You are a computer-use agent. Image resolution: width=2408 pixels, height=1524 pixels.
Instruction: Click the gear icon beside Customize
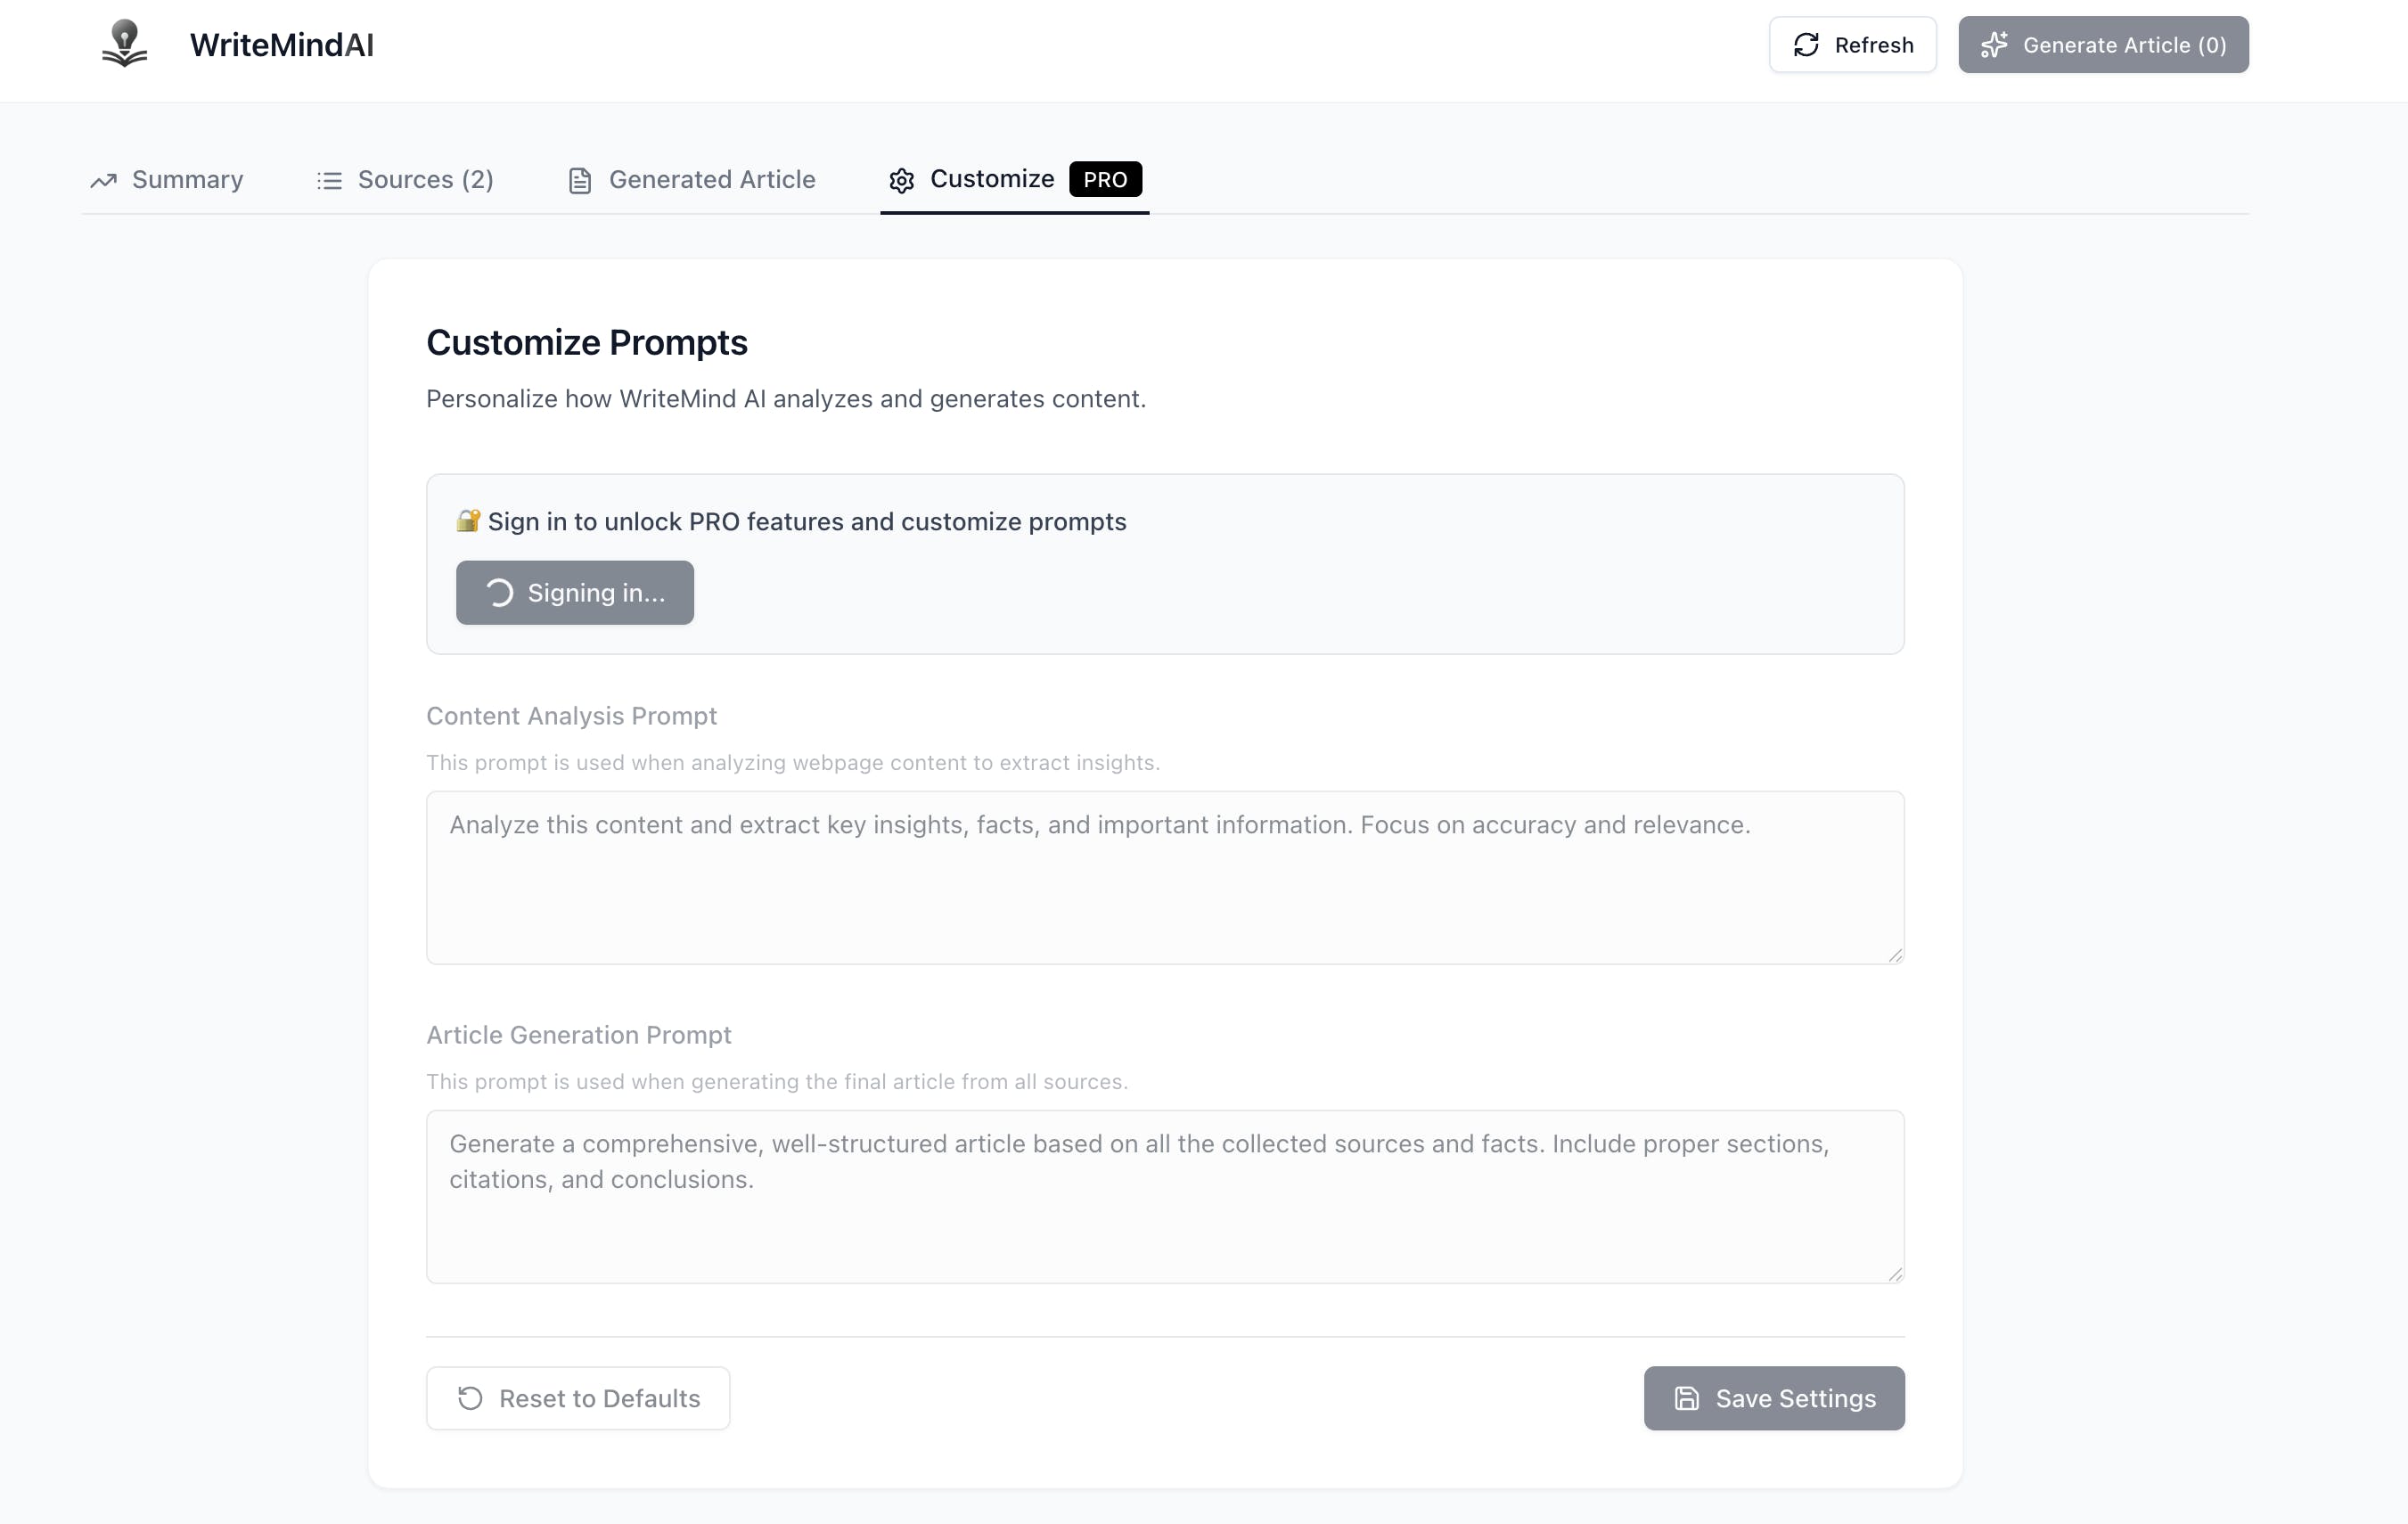click(901, 180)
